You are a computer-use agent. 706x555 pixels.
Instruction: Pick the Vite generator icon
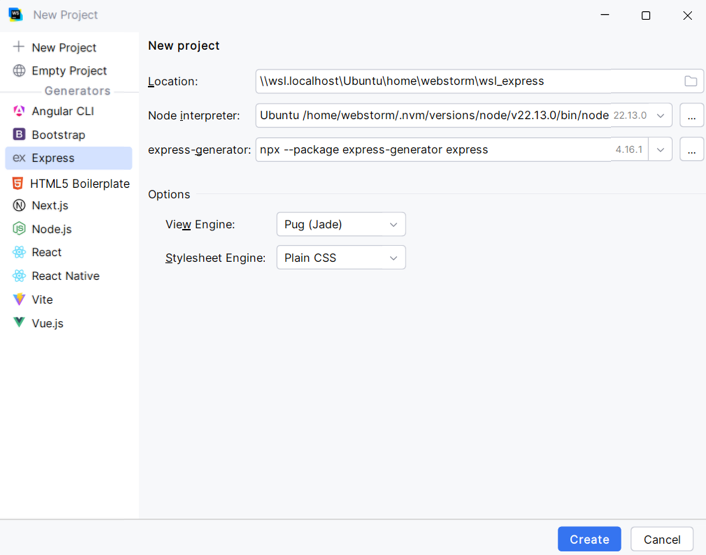pos(19,299)
